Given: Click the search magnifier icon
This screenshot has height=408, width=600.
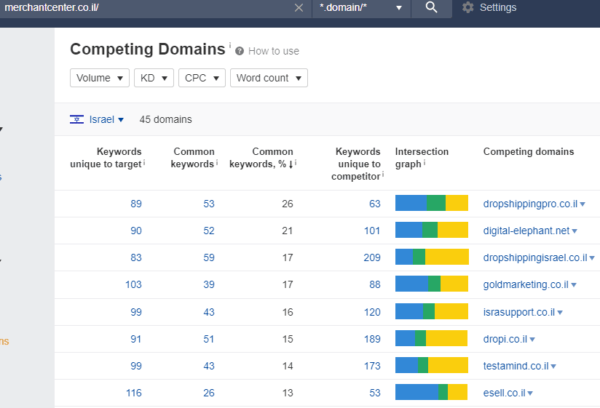Looking at the screenshot, I should [x=431, y=7].
